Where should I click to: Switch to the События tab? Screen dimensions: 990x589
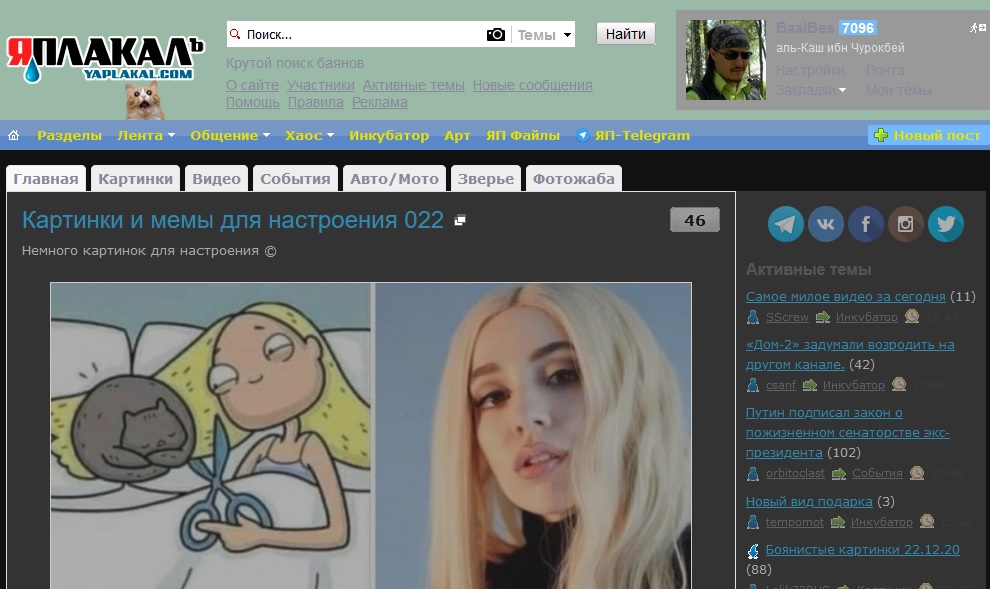click(295, 179)
